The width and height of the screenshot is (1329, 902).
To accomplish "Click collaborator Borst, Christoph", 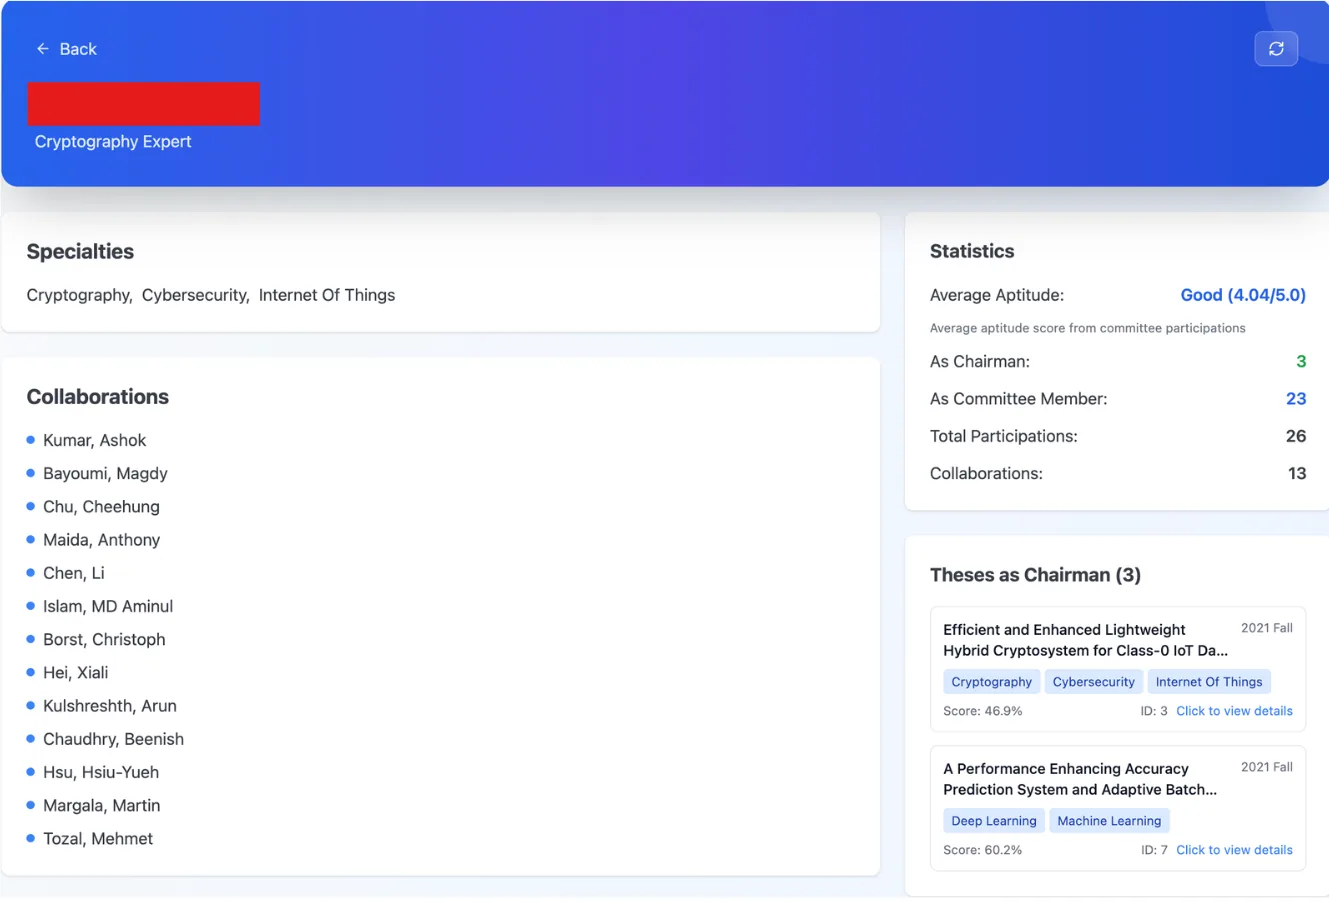I will point(104,639).
